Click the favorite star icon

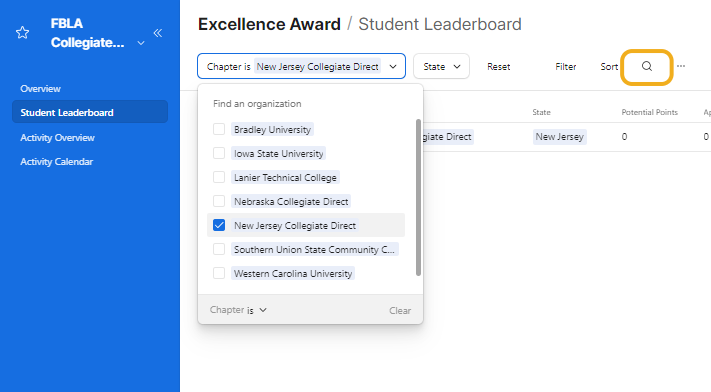[22, 33]
